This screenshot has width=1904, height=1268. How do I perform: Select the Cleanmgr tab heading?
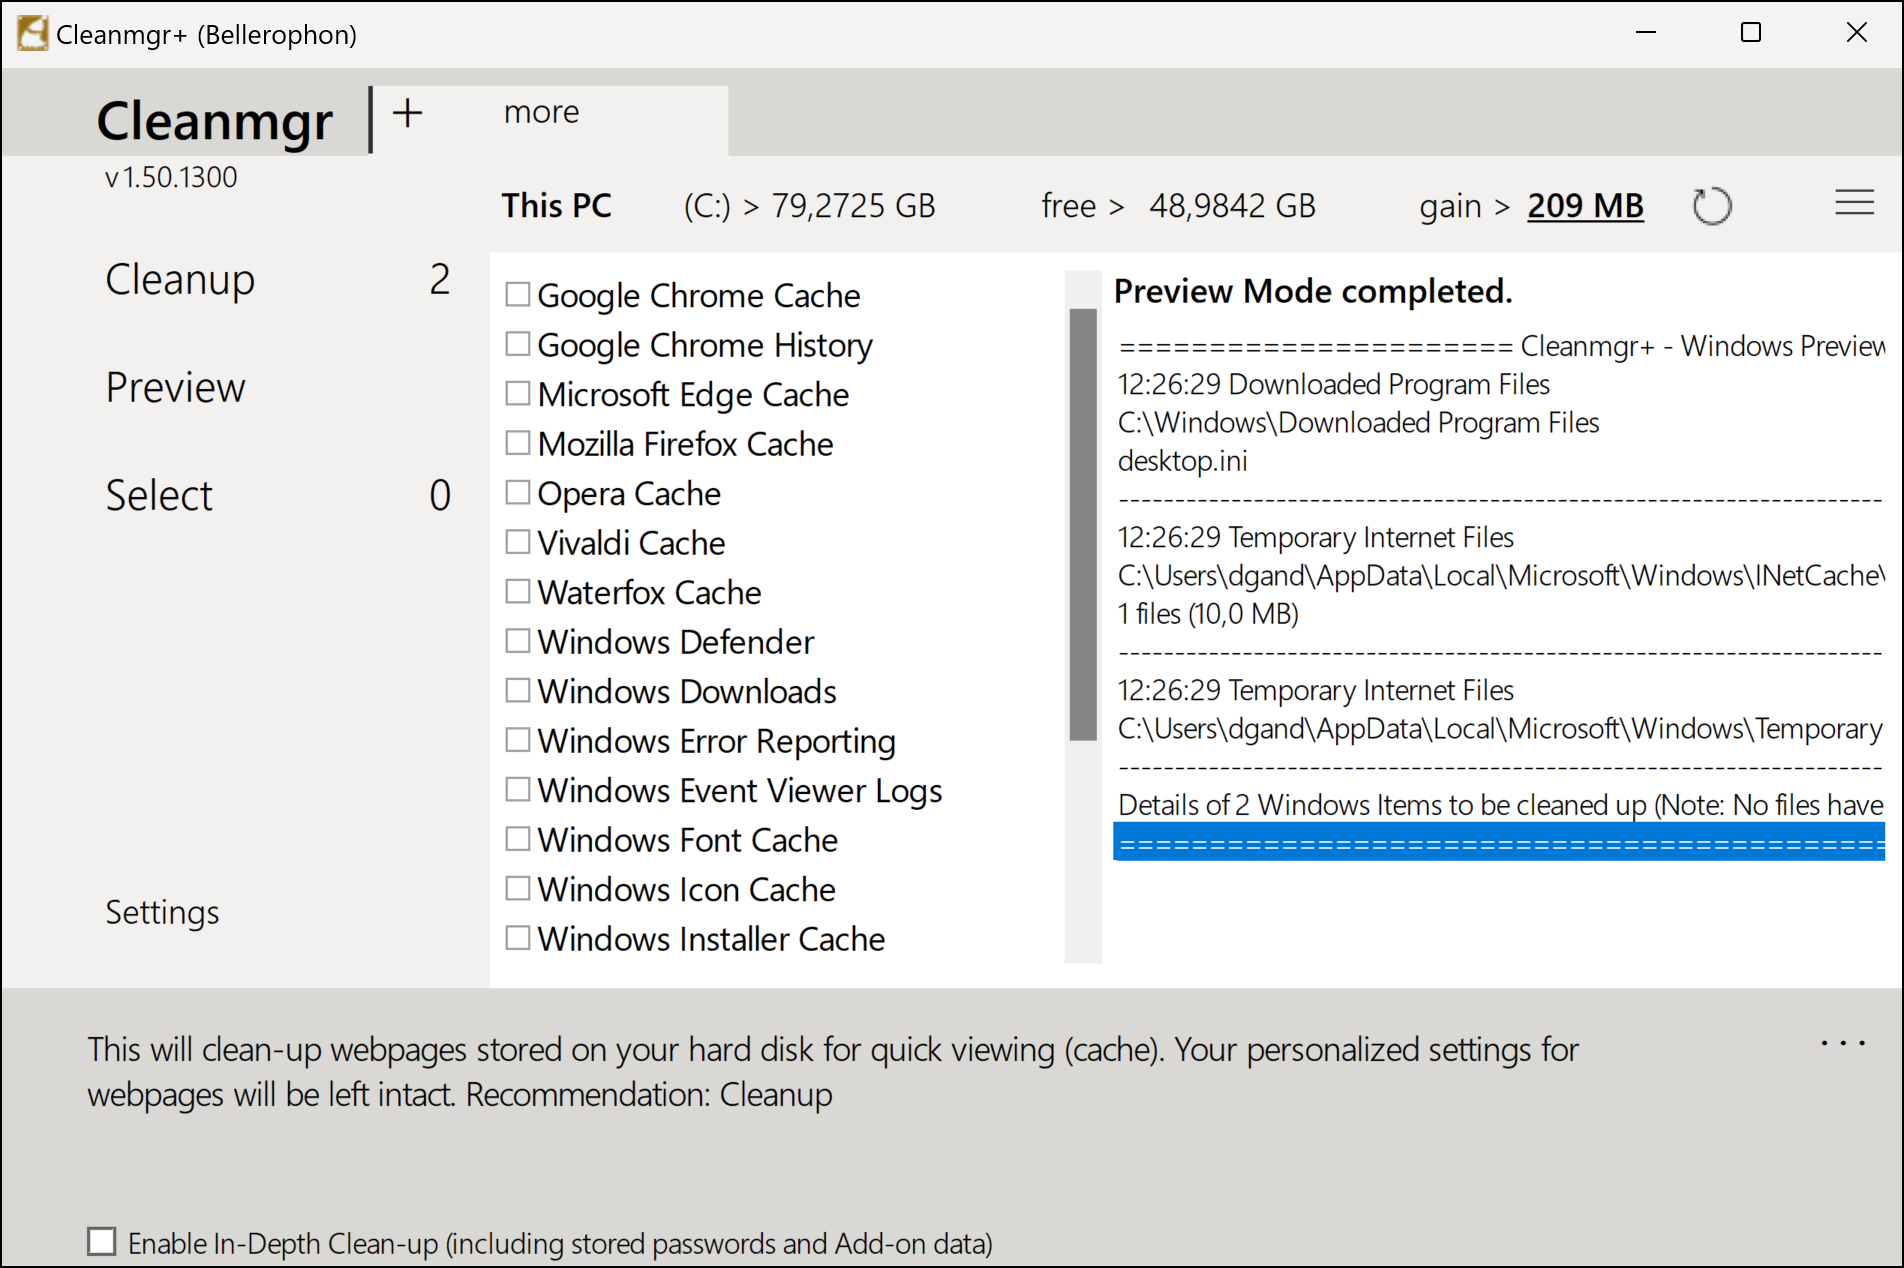coord(214,120)
